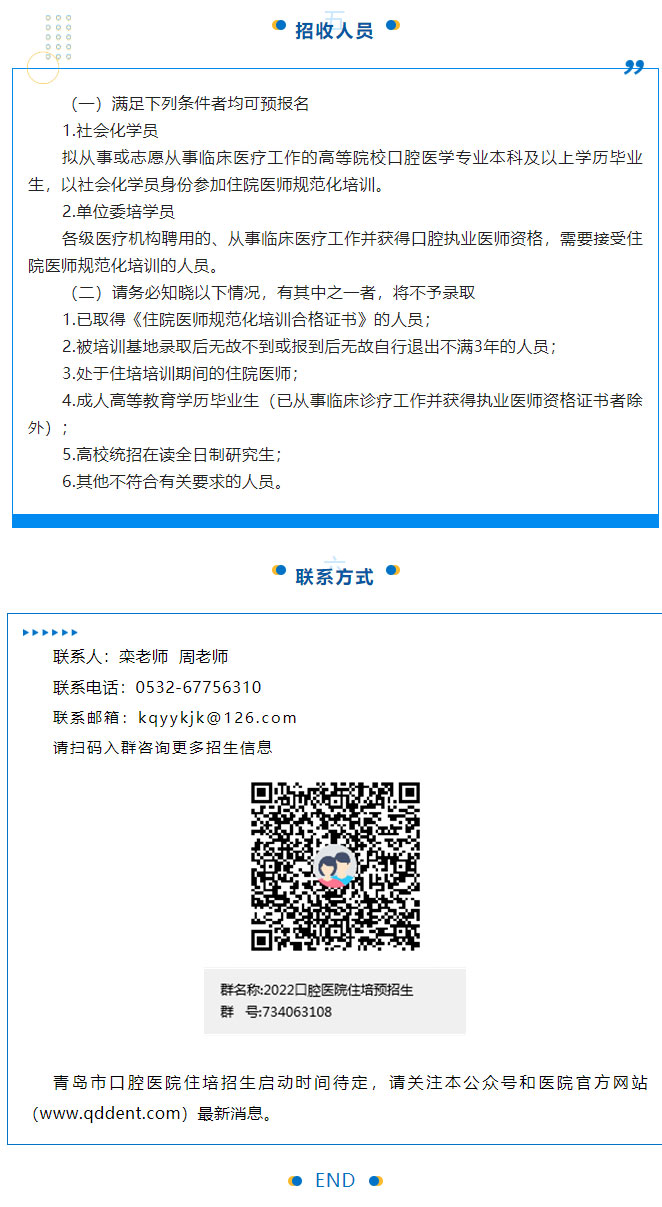The width and height of the screenshot is (662, 1207).
Task: Click the dot left of 联系方式
Action: click(279, 571)
